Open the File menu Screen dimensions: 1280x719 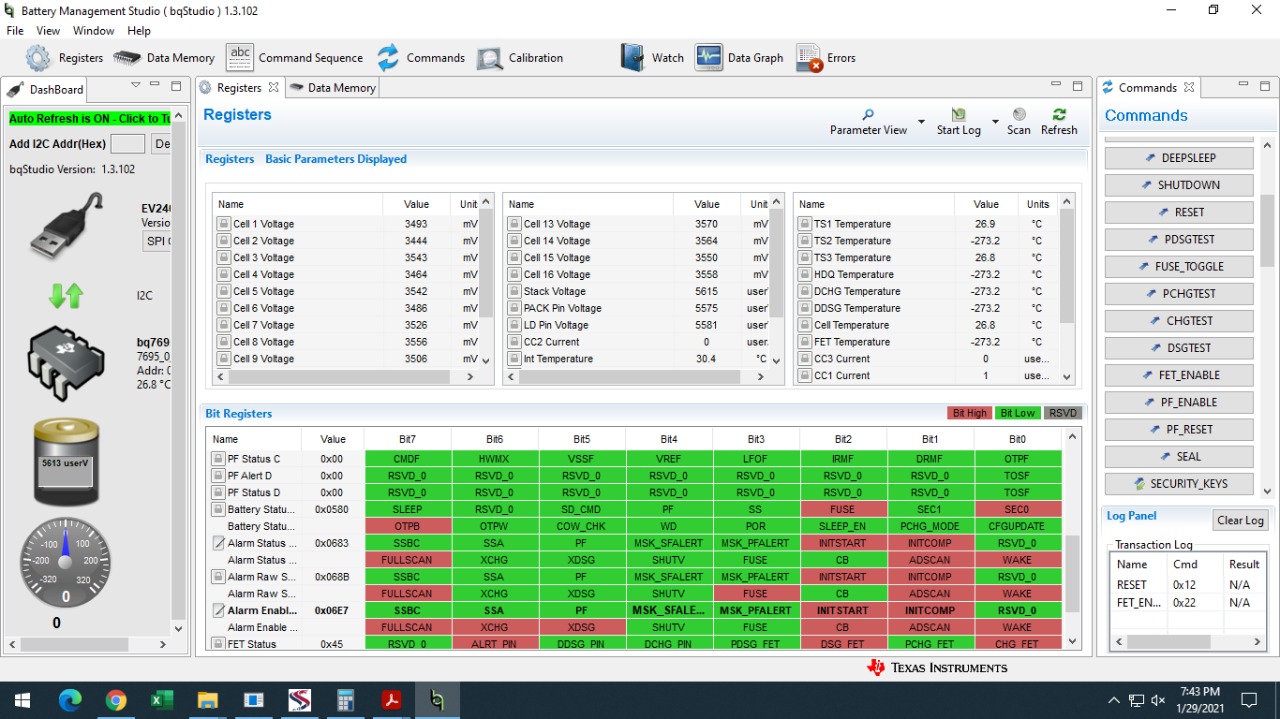pos(15,31)
